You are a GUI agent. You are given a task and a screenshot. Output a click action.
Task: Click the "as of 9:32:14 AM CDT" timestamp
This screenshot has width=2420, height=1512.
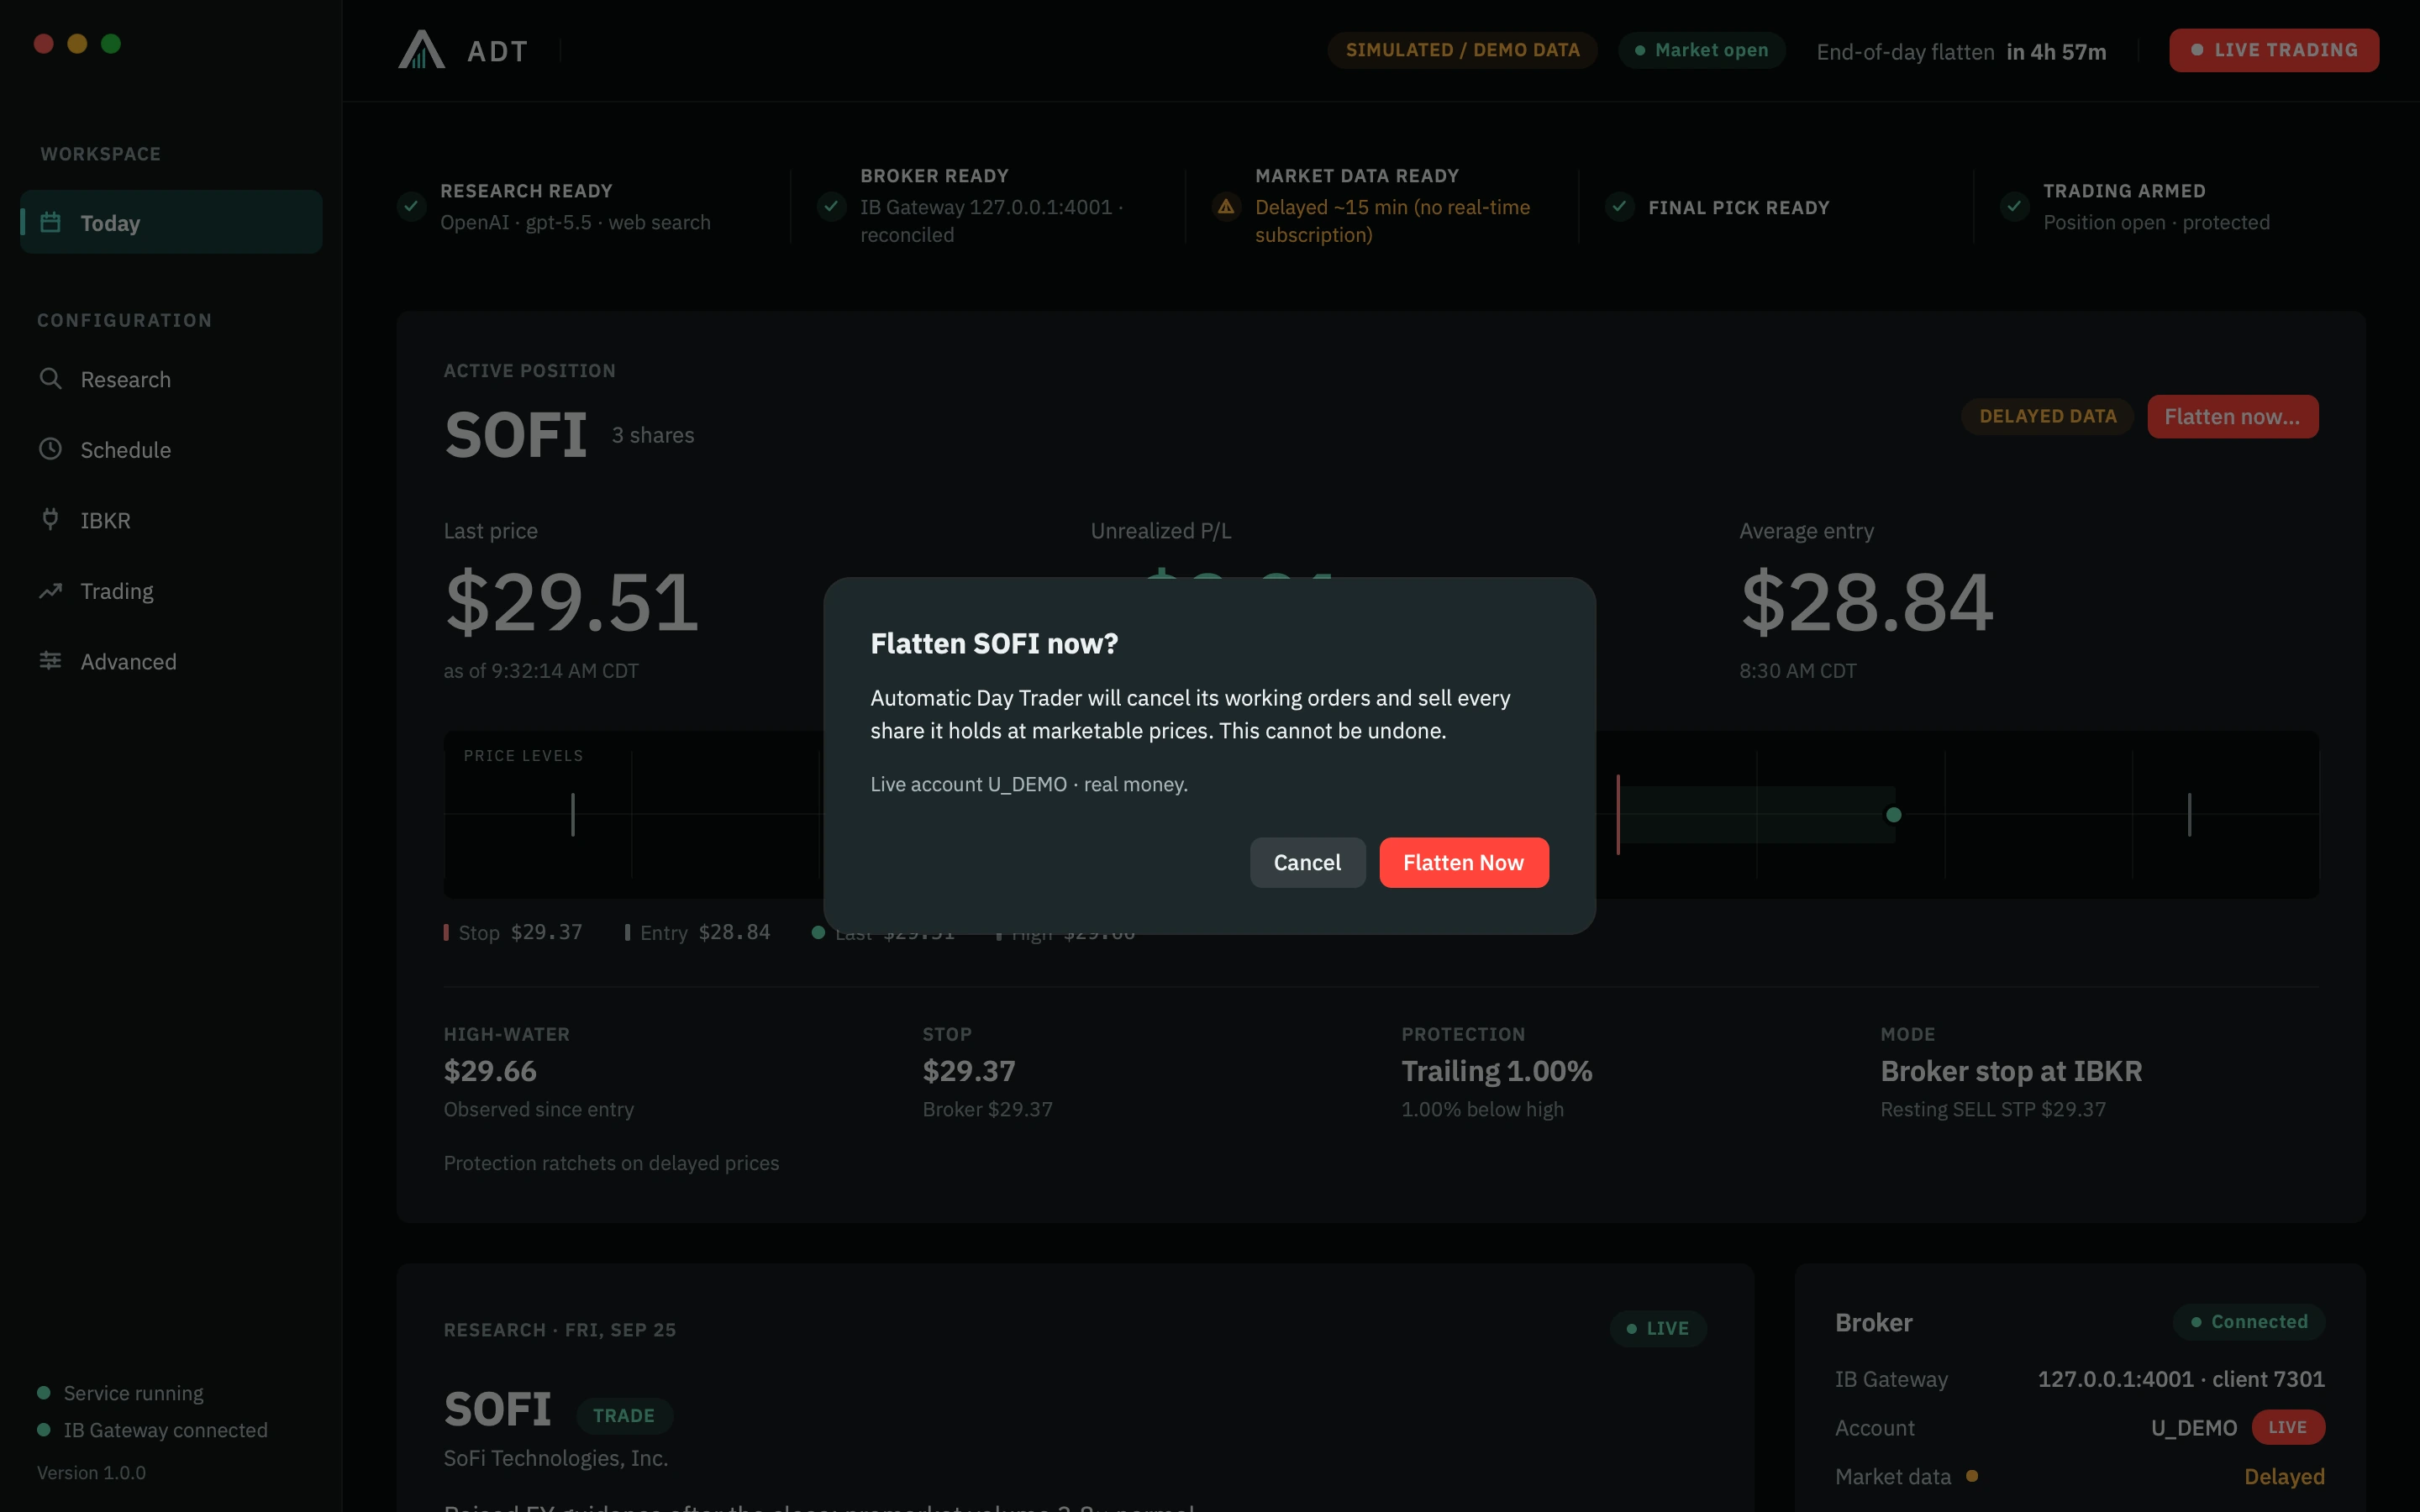click(x=541, y=670)
